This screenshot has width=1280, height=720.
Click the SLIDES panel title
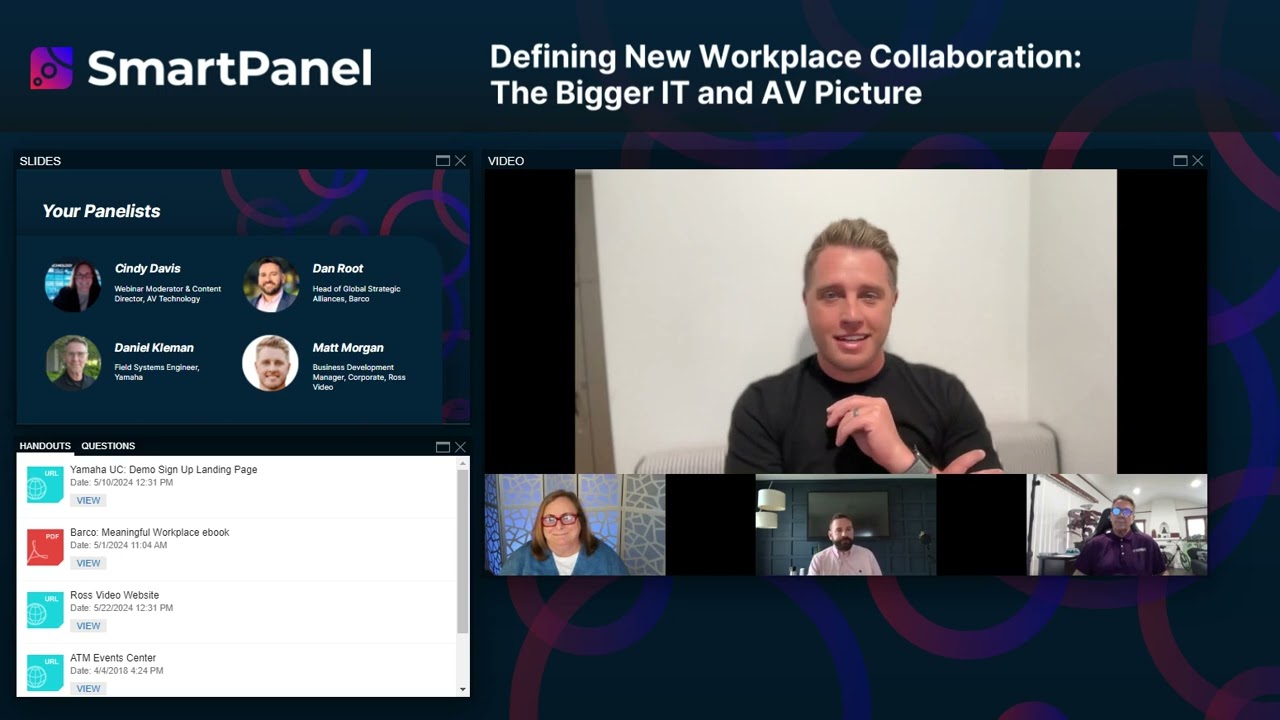(40, 161)
